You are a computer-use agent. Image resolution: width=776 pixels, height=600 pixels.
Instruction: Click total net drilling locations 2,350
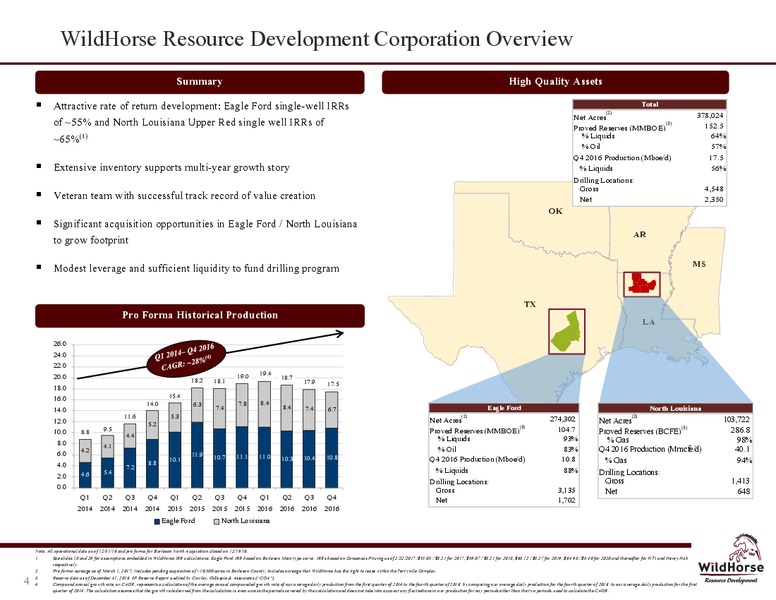(714, 200)
